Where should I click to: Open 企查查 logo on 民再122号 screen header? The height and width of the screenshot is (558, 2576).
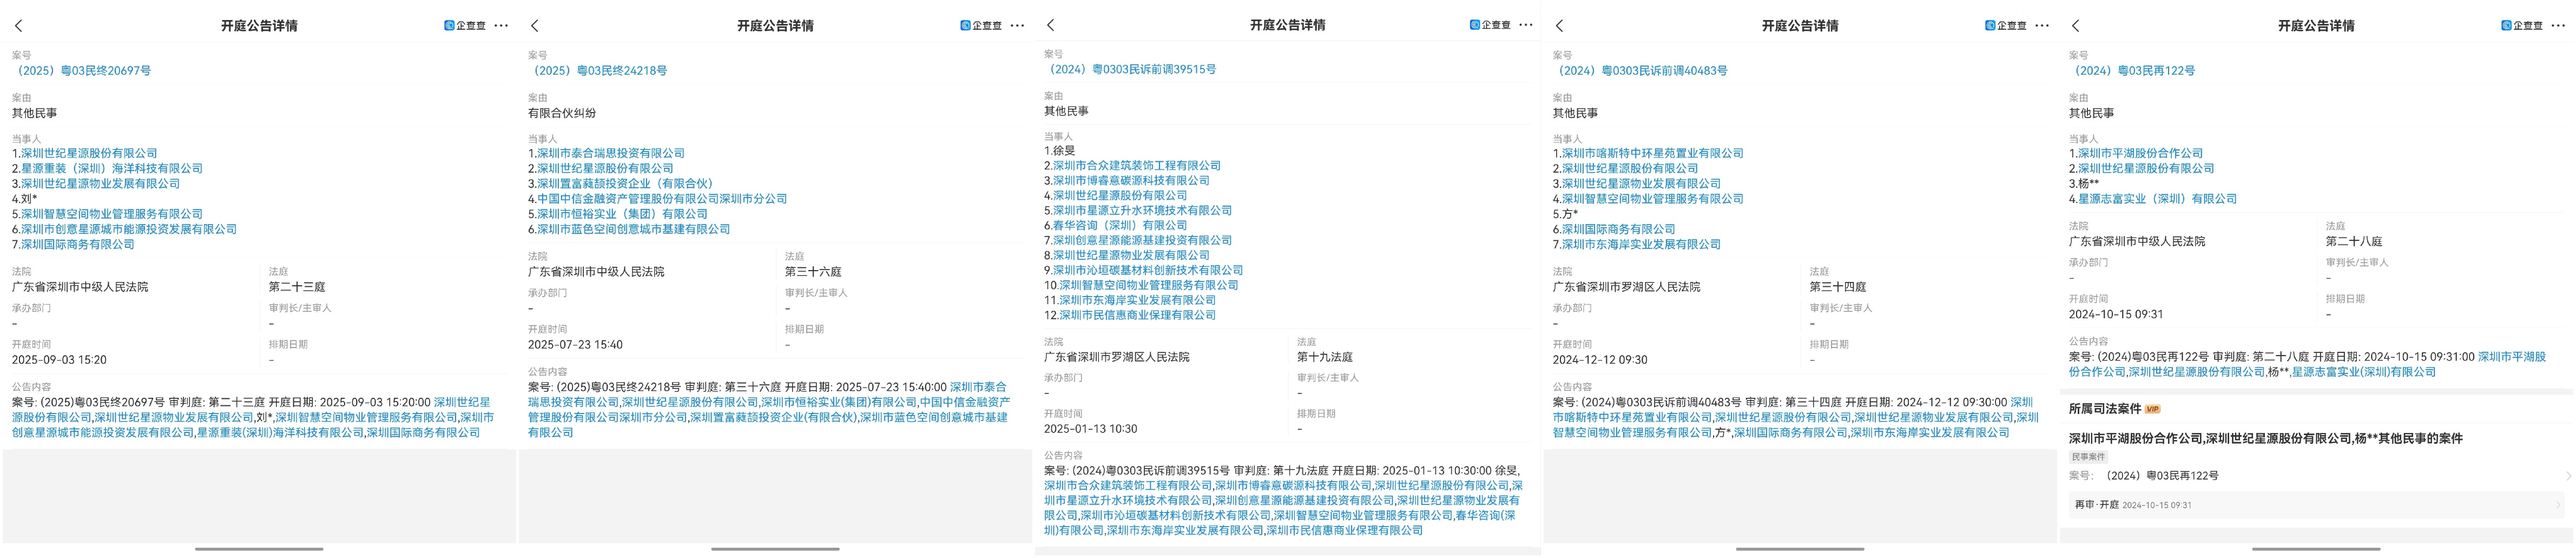click(2522, 26)
